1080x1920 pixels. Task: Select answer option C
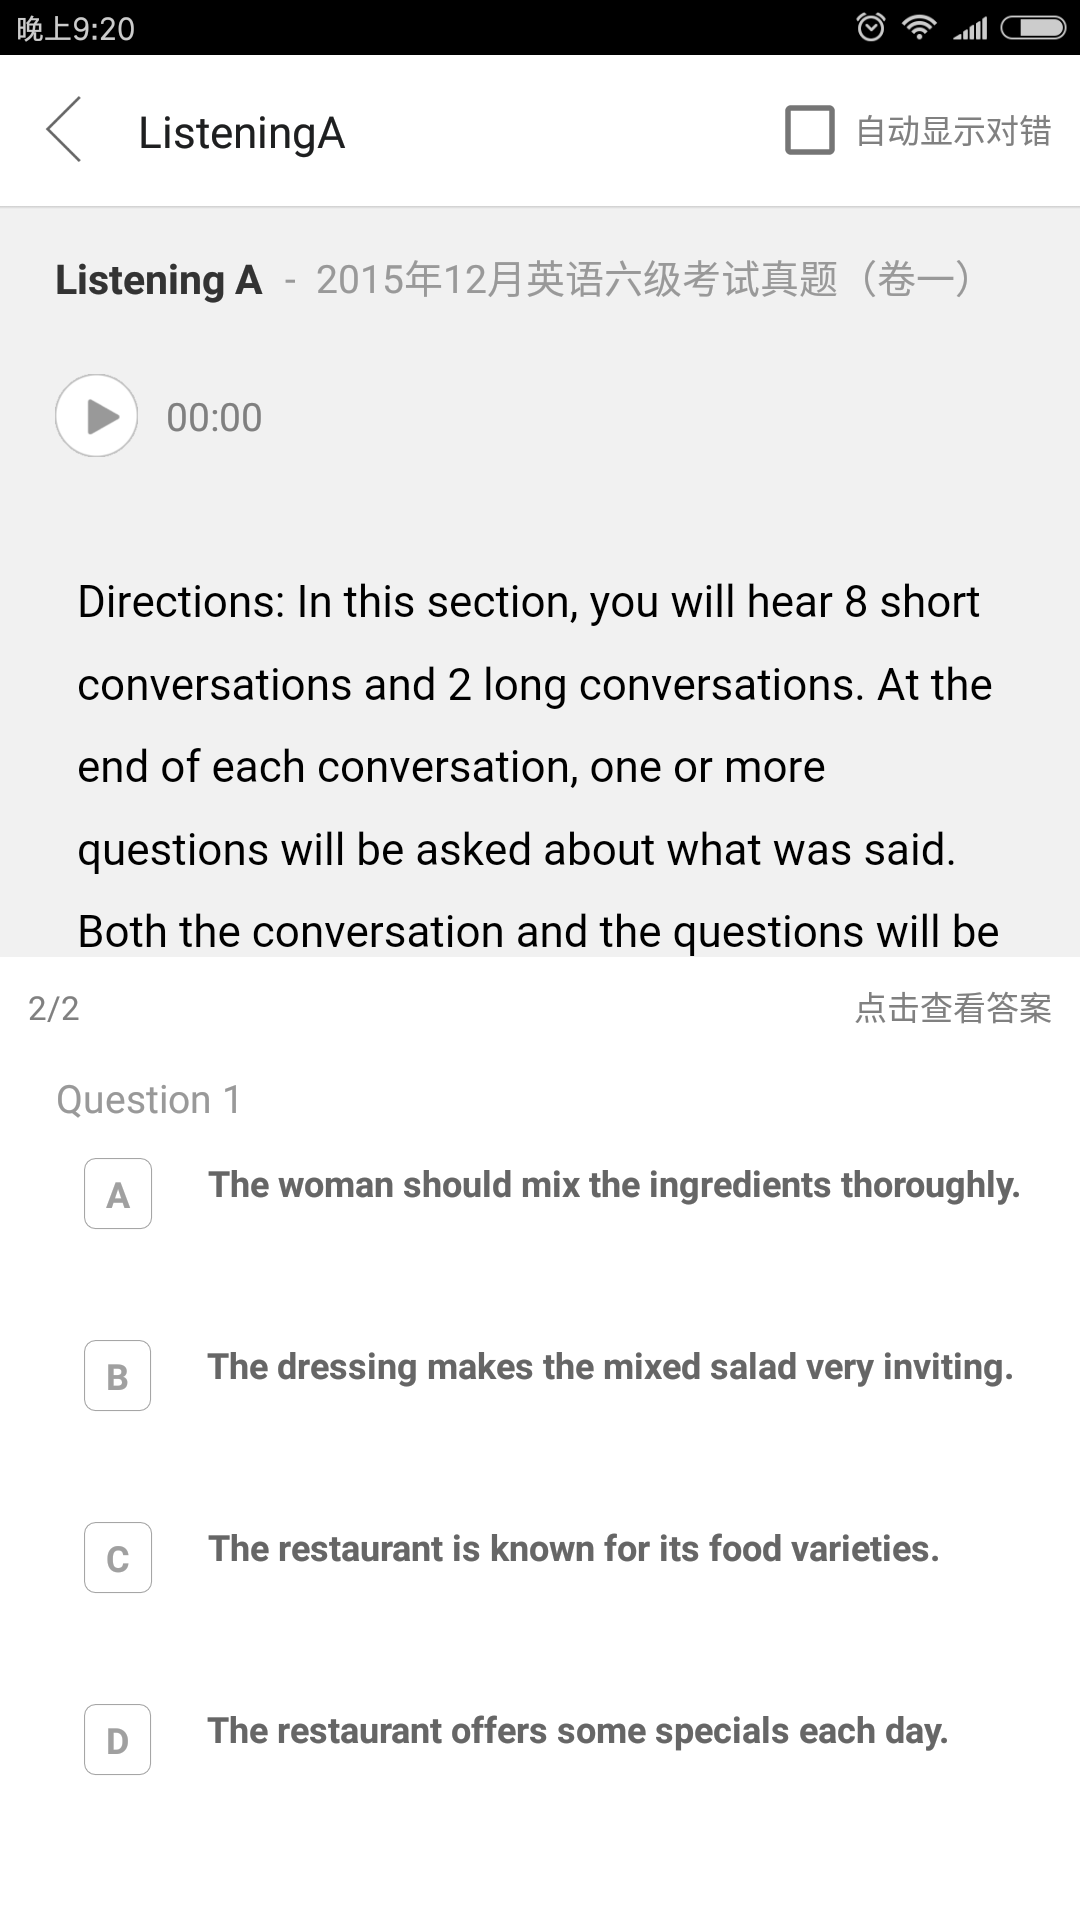pyautogui.click(x=118, y=1557)
